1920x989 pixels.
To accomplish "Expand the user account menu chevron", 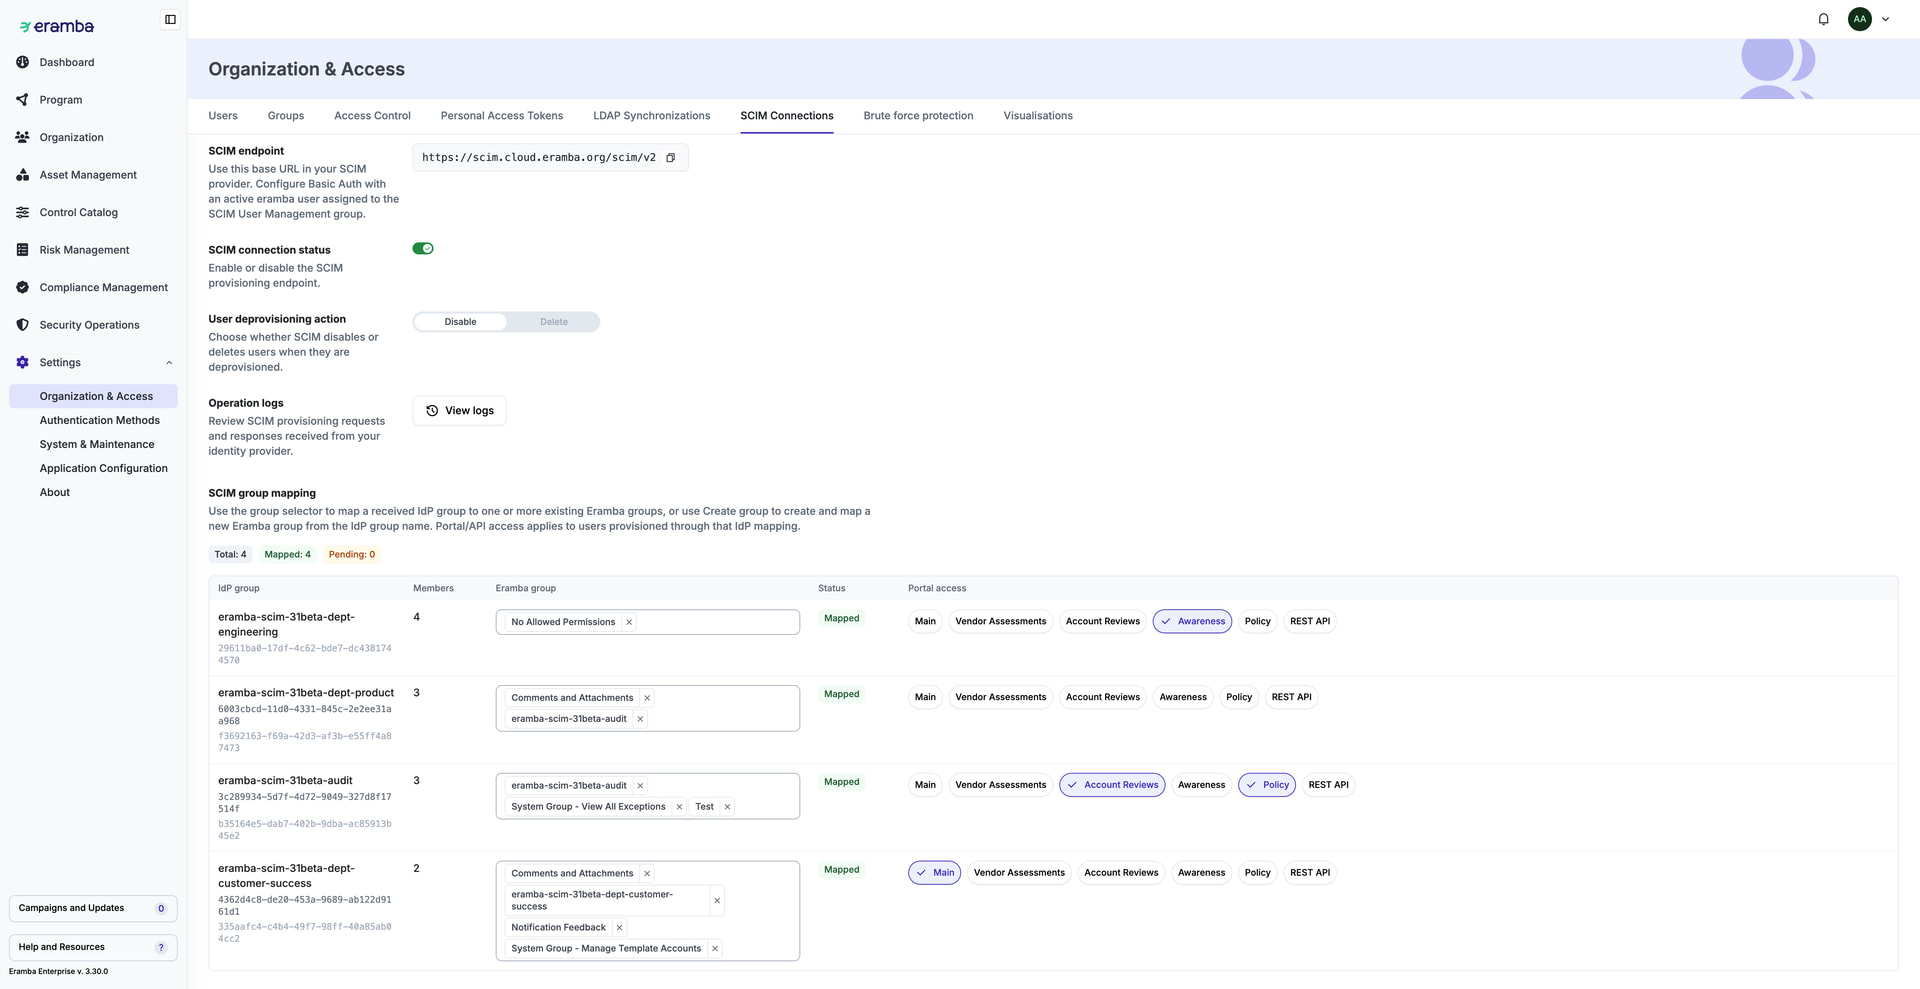I will pos(1885,19).
